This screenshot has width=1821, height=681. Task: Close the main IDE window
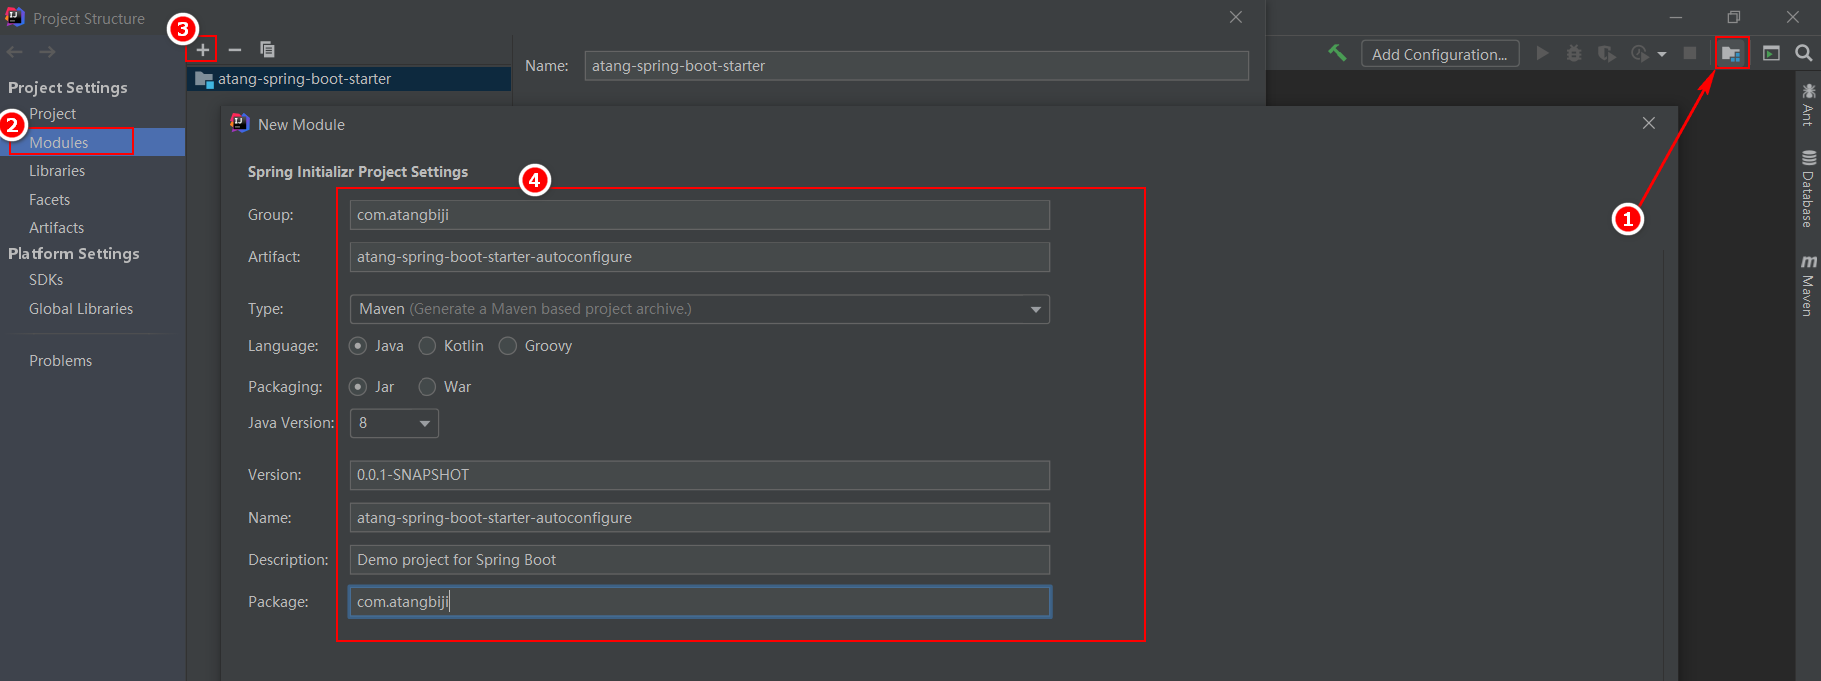[1793, 17]
